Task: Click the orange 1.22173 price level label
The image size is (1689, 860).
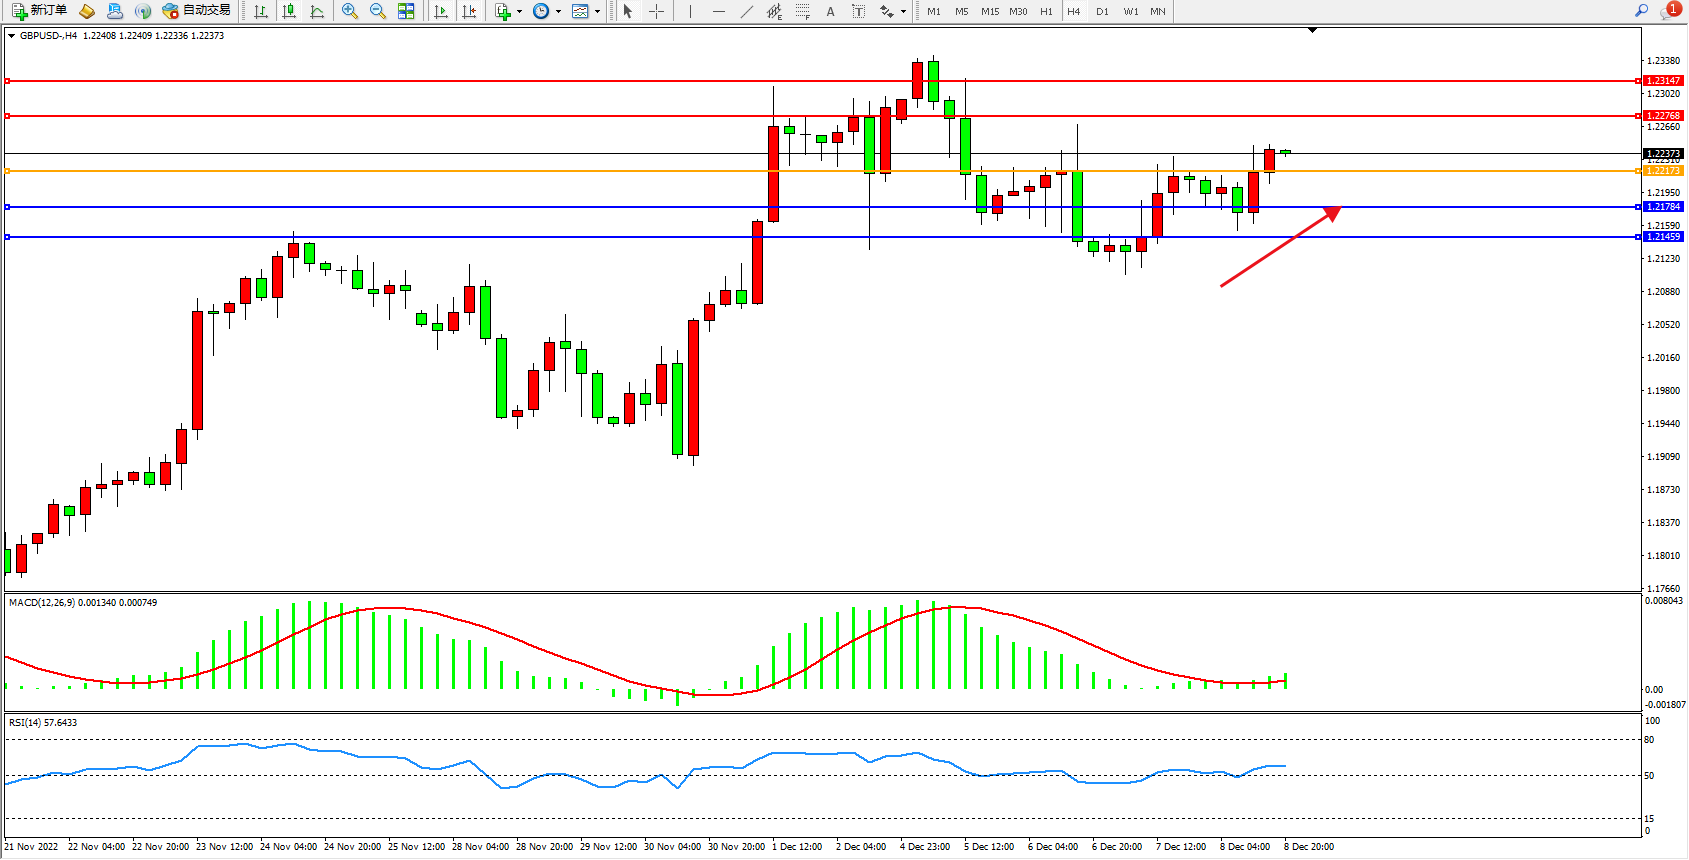Action: point(1663,171)
